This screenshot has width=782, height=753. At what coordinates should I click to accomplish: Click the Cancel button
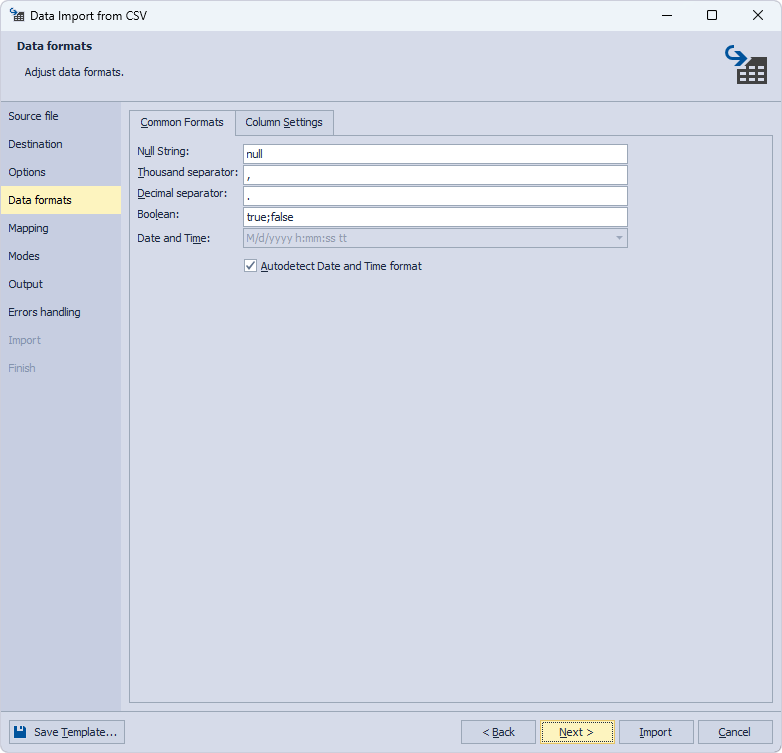[x=735, y=732]
